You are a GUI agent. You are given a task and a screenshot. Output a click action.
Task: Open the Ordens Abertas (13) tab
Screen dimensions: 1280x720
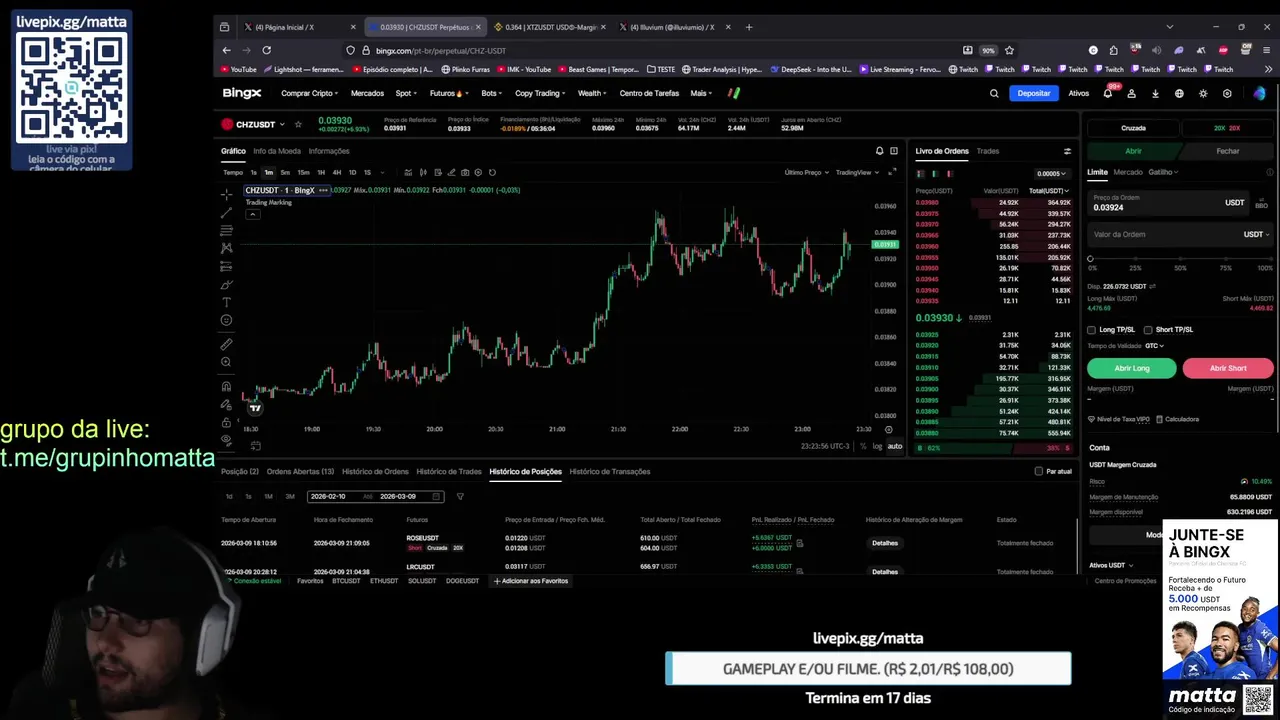300,471
